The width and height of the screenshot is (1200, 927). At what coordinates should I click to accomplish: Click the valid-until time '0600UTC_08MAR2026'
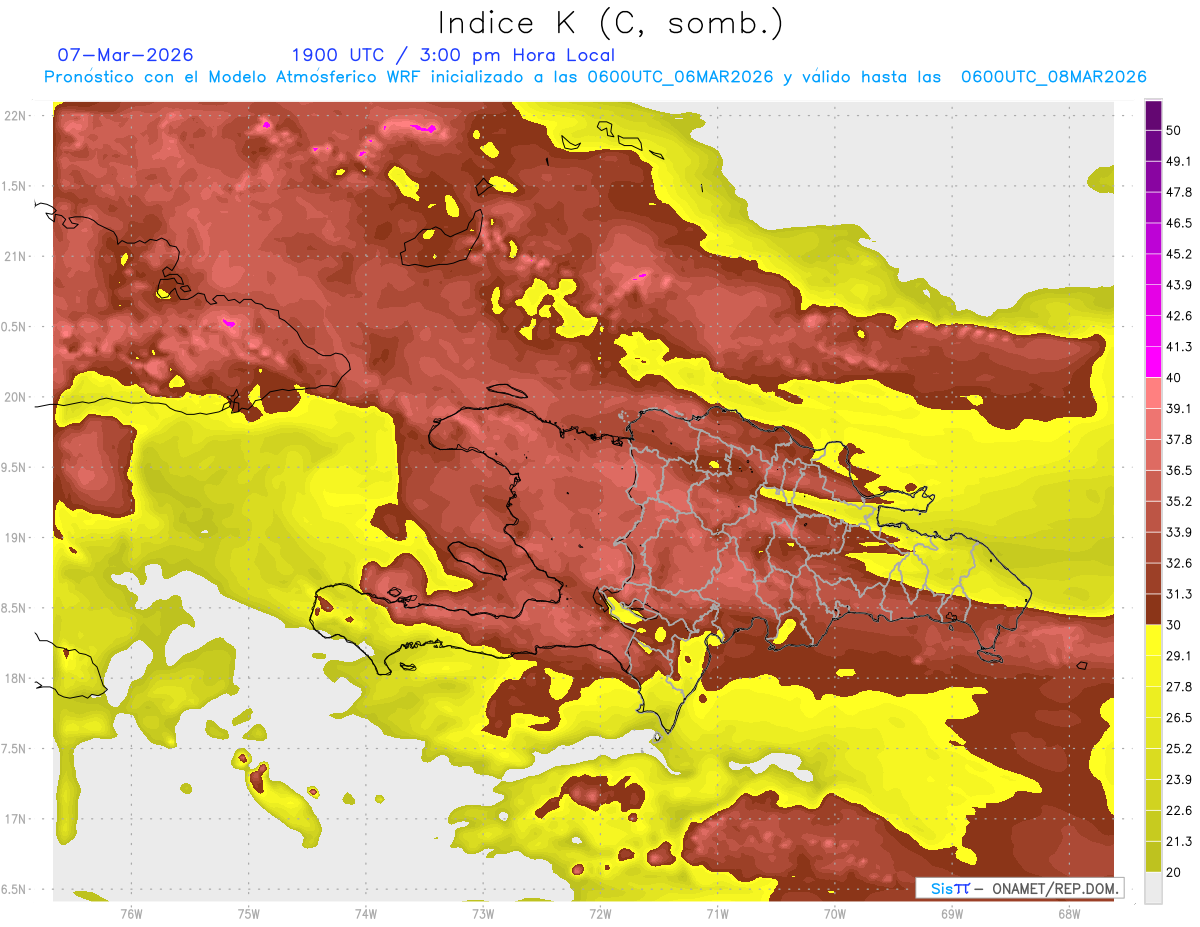click(1053, 77)
